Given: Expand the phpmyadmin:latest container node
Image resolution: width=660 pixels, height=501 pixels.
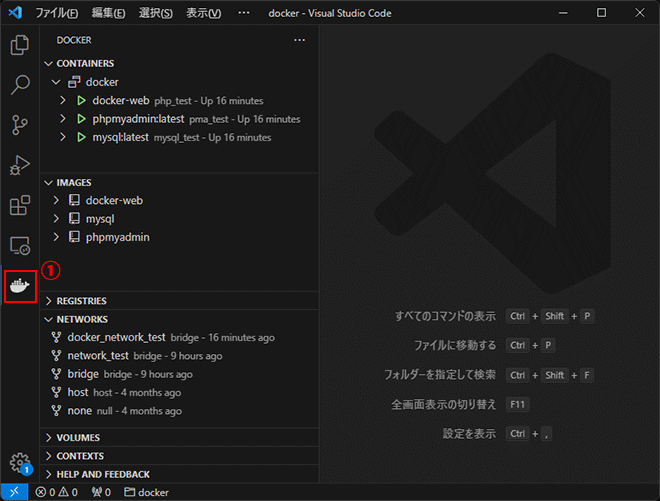Looking at the screenshot, I should tap(63, 119).
